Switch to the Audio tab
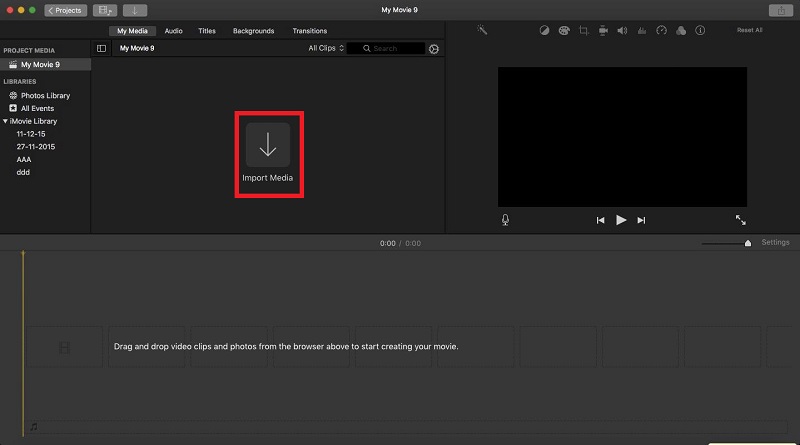The image size is (800, 445). (x=173, y=31)
